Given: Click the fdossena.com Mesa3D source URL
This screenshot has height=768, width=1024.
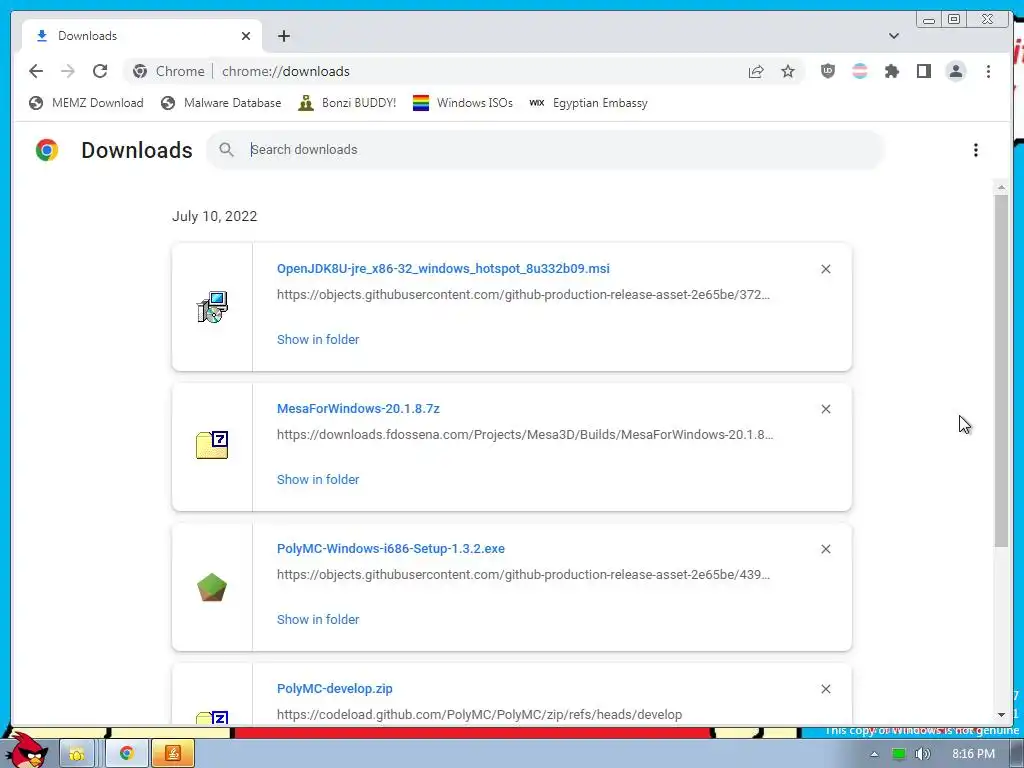Looking at the screenshot, I should click(x=525, y=434).
